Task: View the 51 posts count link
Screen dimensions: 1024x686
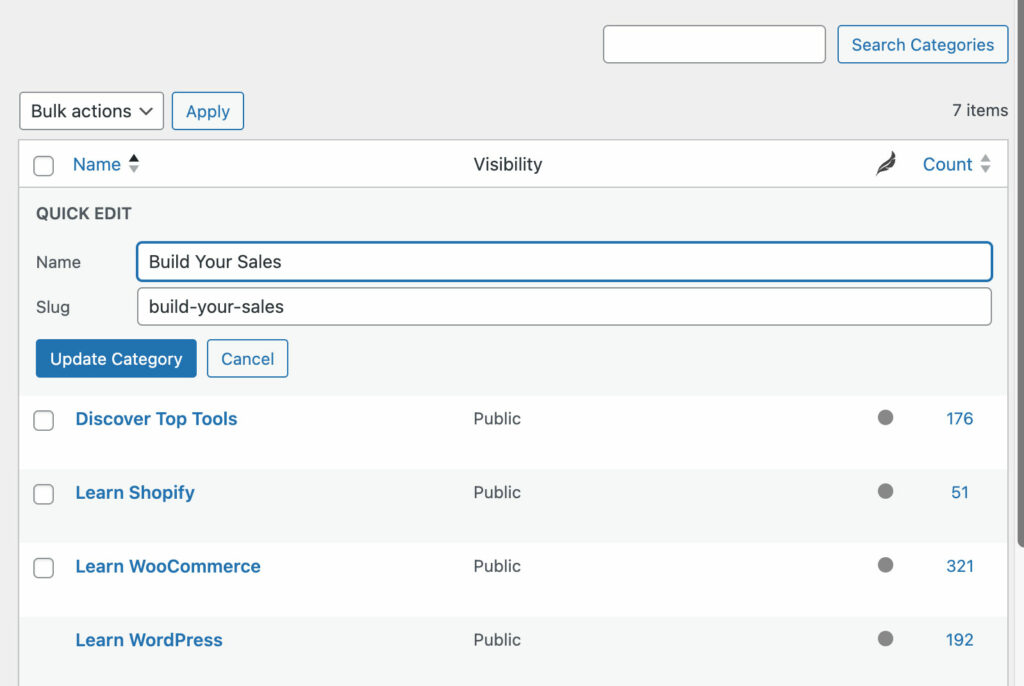Action: click(x=959, y=492)
